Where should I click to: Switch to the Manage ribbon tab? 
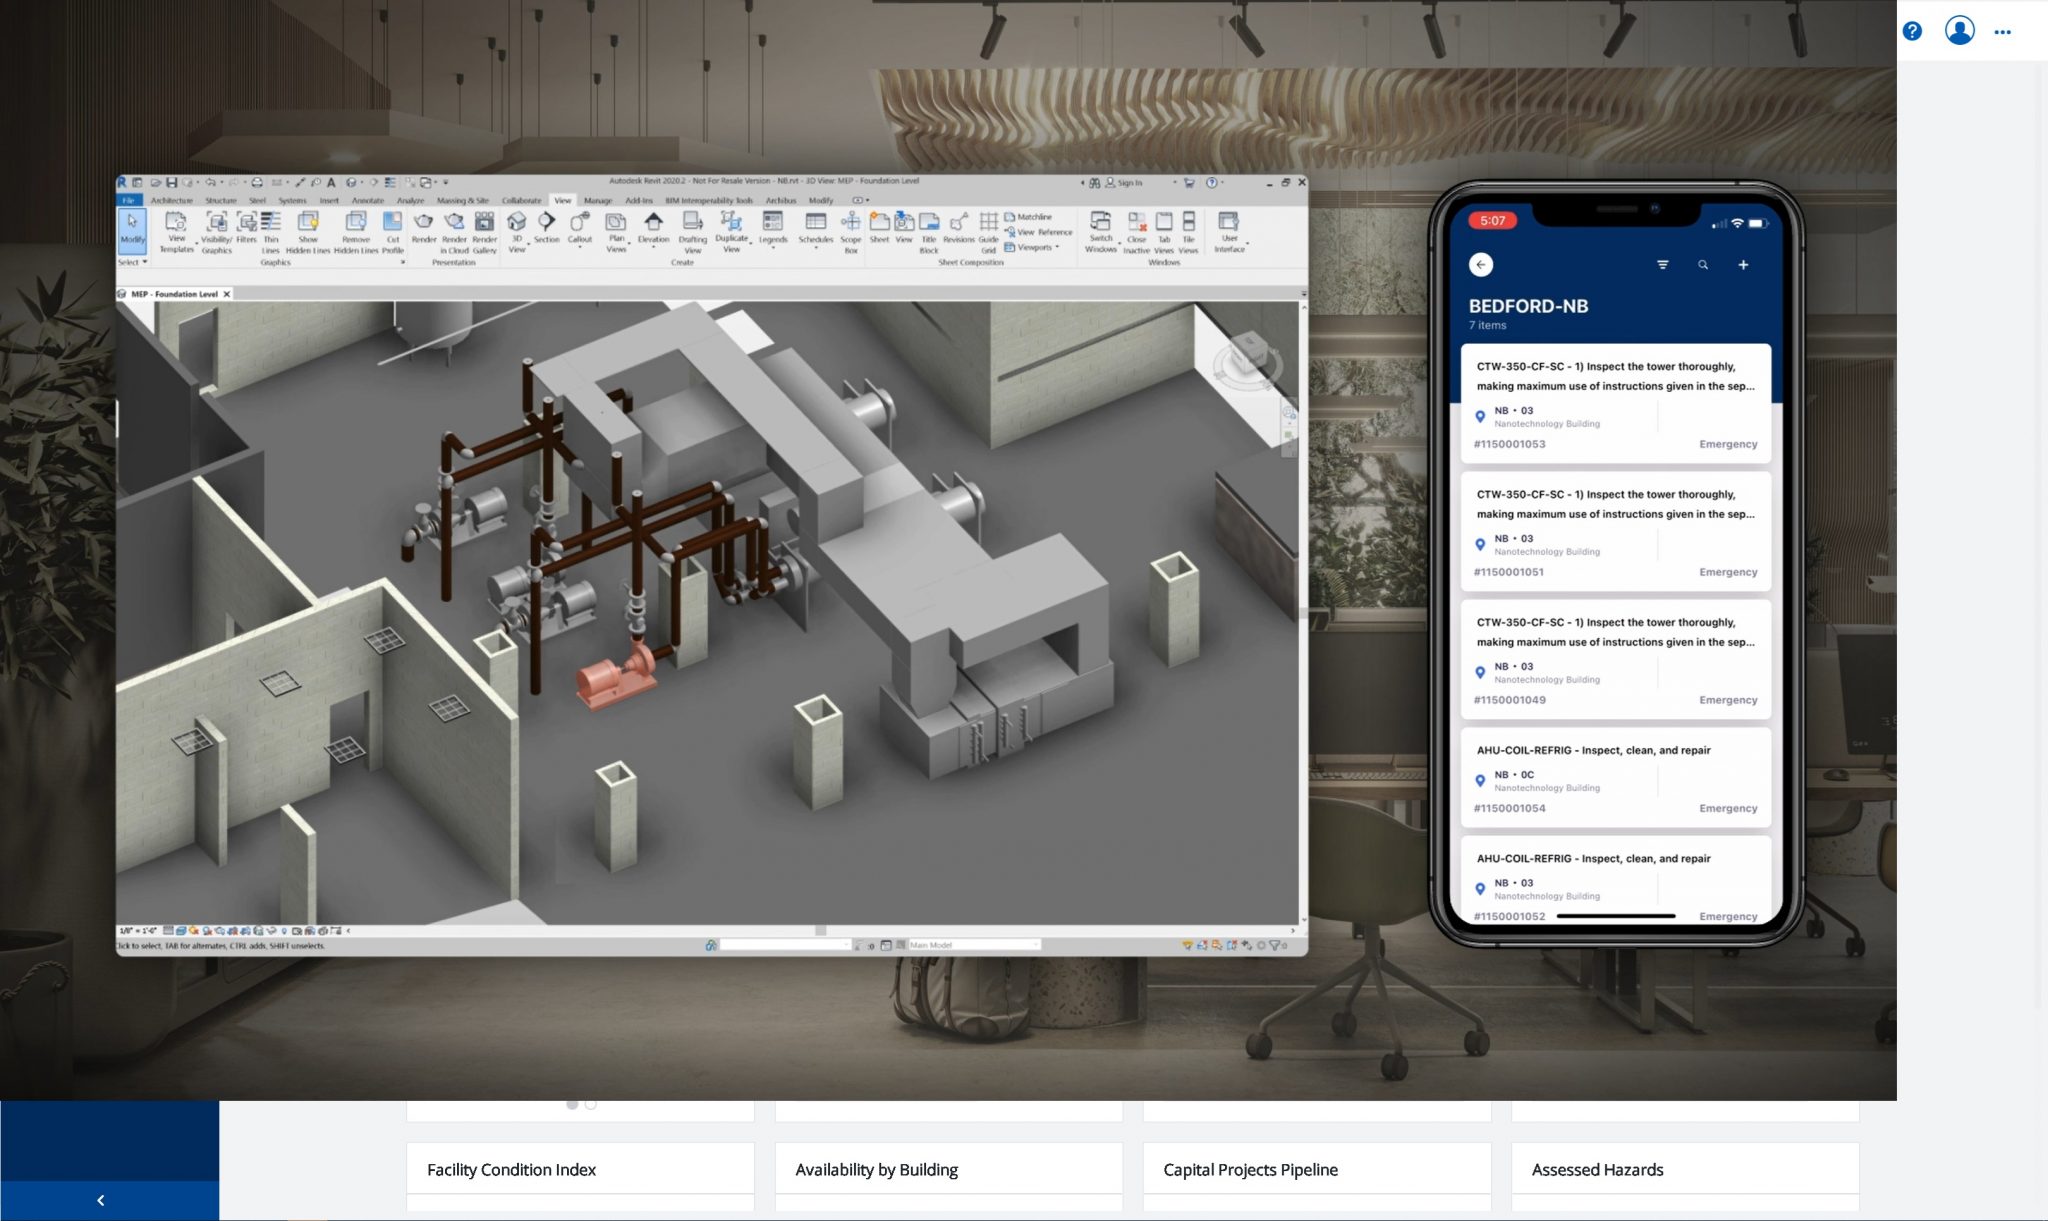coord(598,200)
